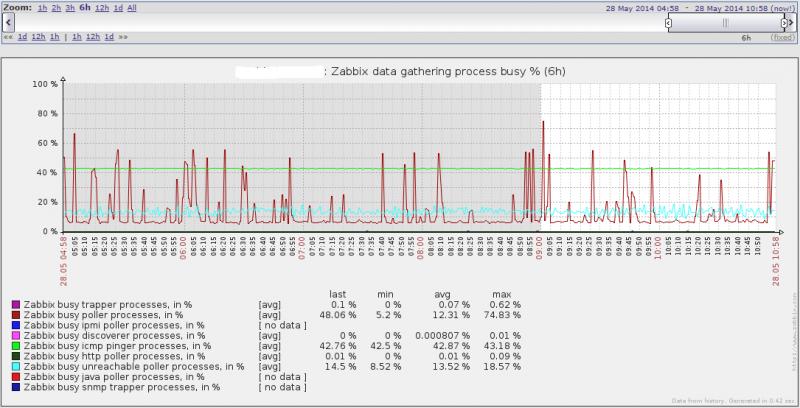Click the '[ no data ]' for java poller

tap(282, 377)
